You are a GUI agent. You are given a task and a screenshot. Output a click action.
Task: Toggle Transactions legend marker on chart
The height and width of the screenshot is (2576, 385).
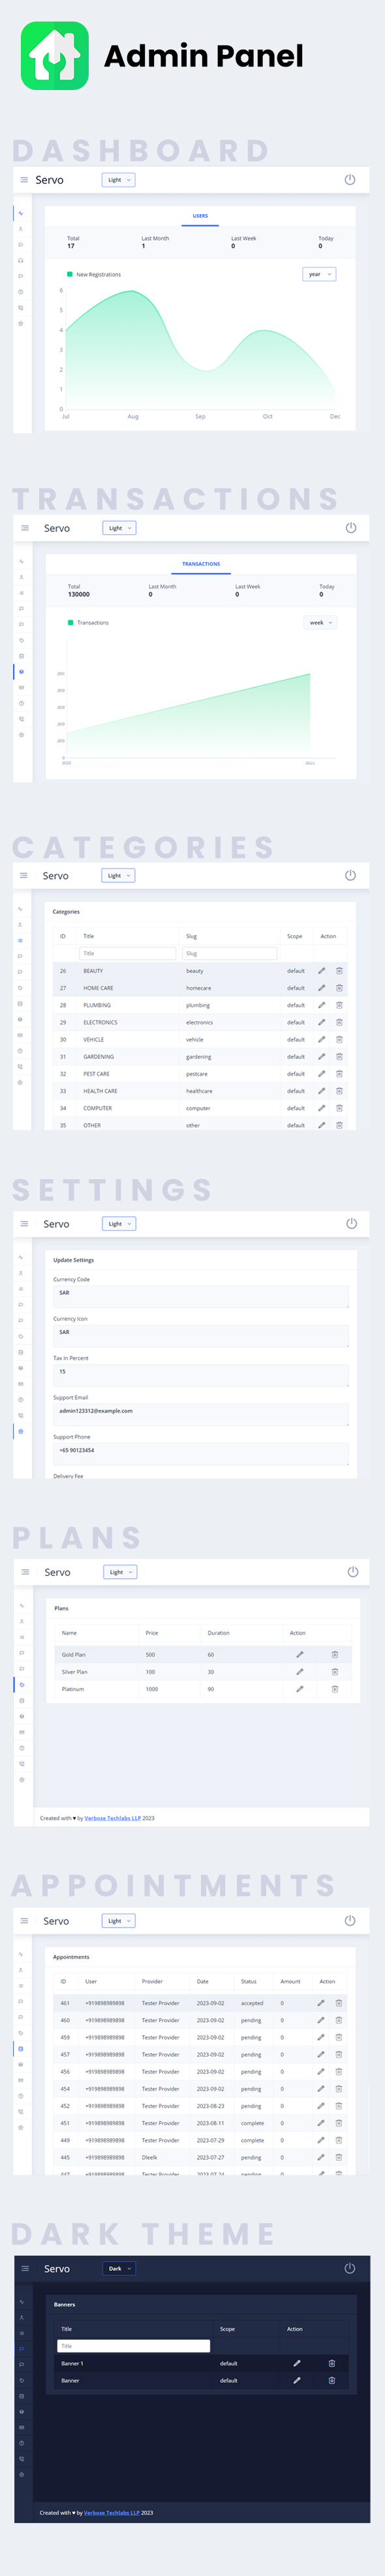(x=71, y=623)
